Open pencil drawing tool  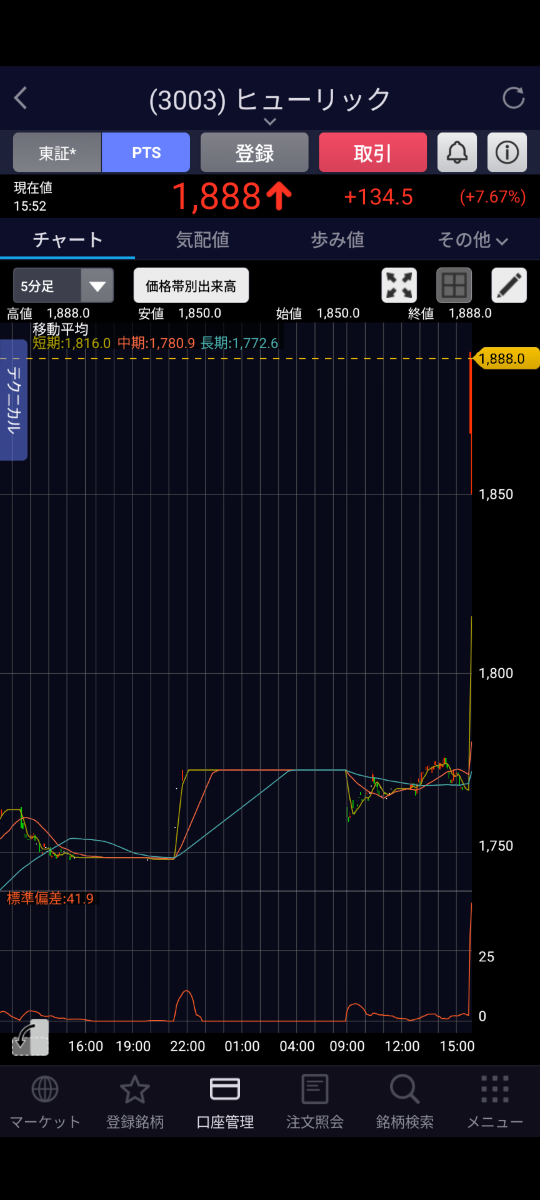[x=509, y=285]
